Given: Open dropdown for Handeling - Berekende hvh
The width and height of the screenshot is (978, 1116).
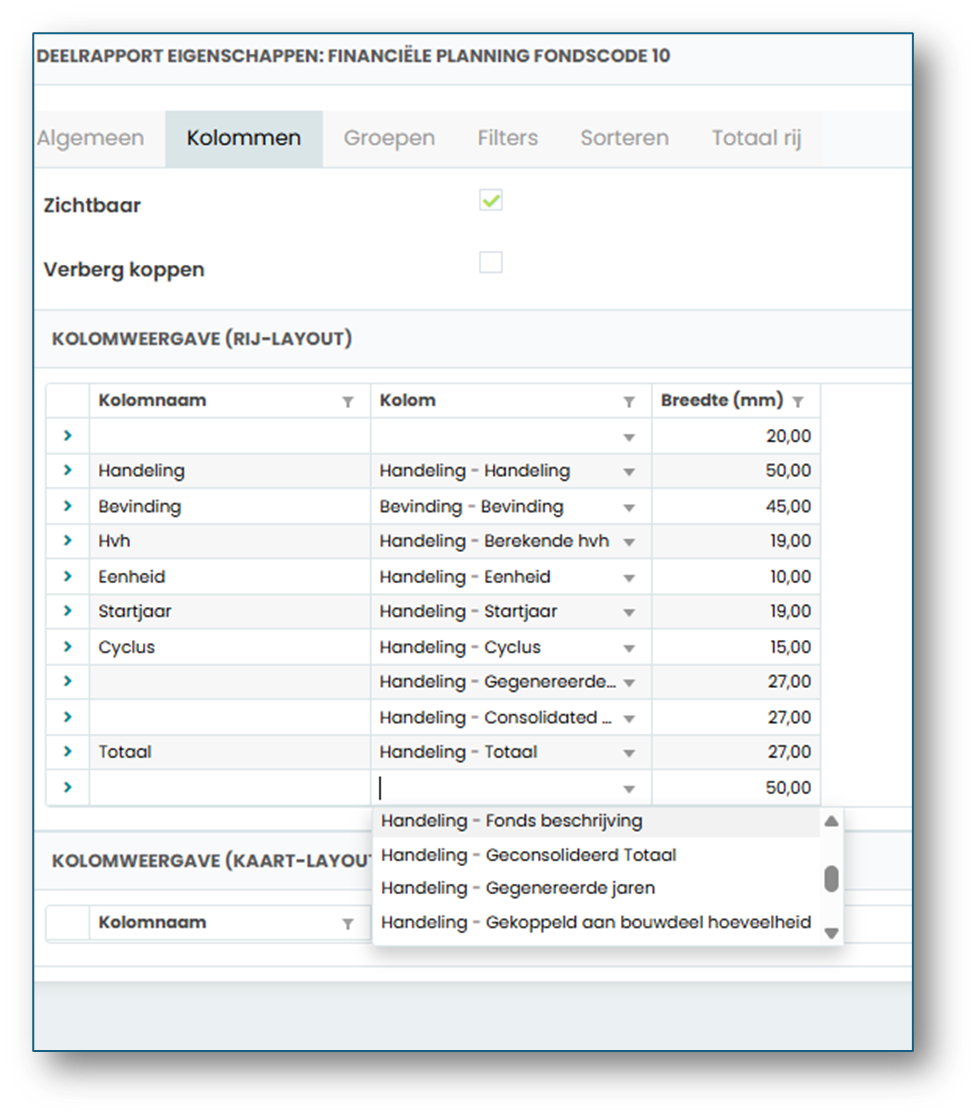Looking at the screenshot, I should tap(629, 542).
